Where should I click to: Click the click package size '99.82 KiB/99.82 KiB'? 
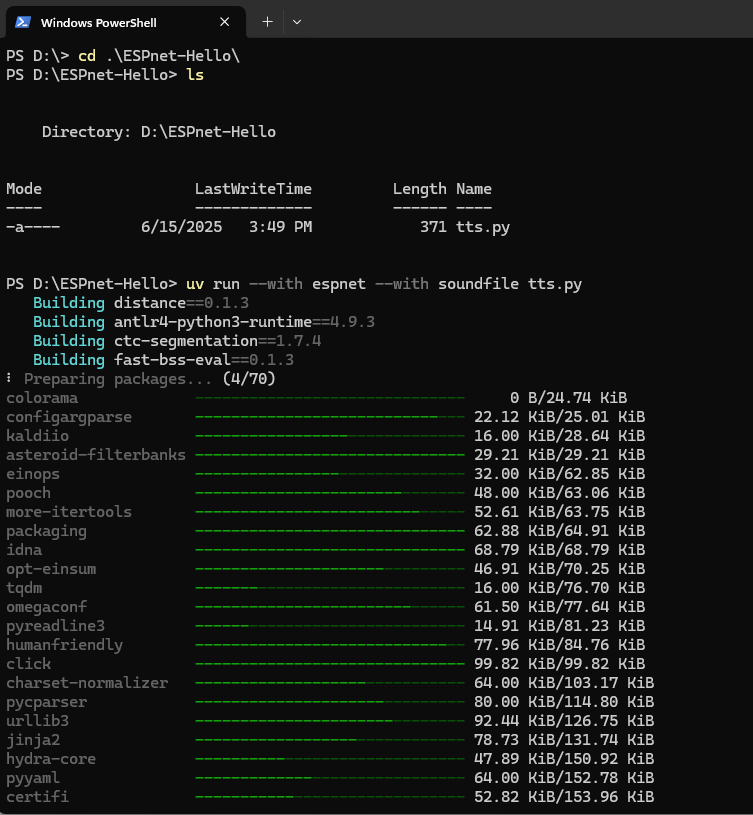(559, 664)
